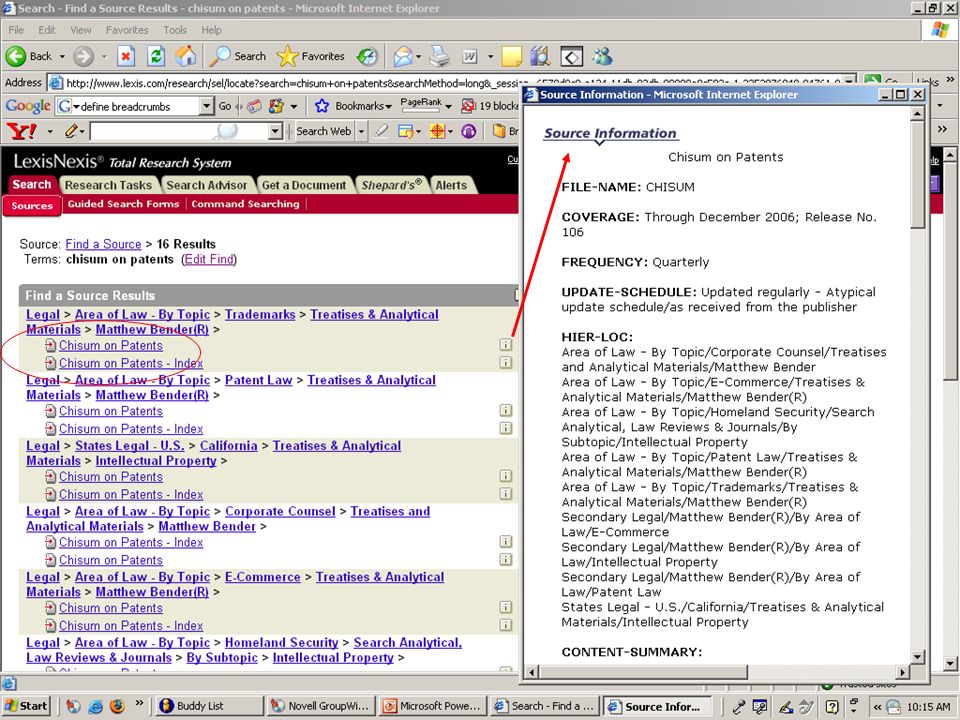Open the IE Search magnifier button
This screenshot has width=960, height=720.
[238, 56]
